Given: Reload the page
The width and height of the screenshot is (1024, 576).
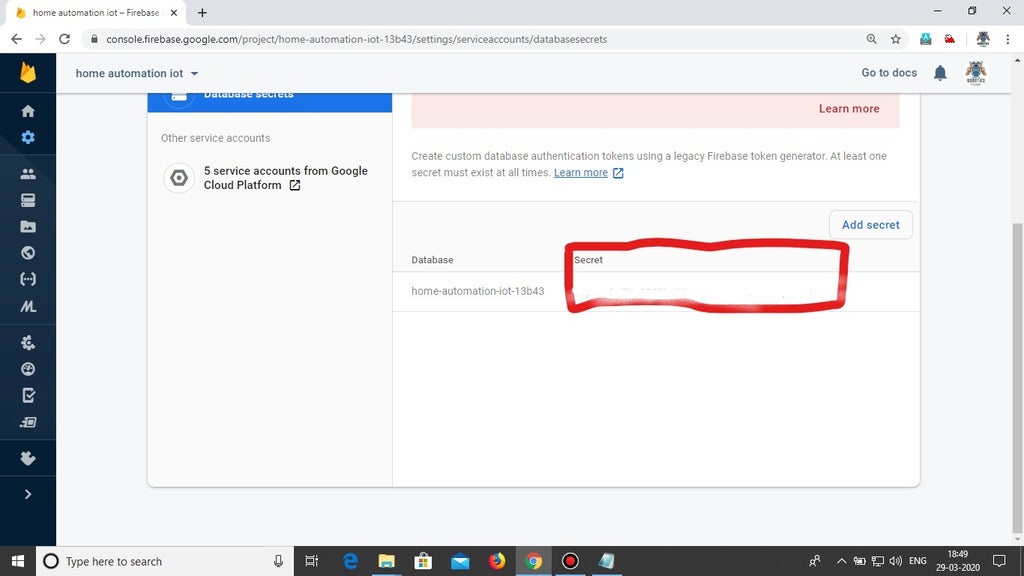Looking at the screenshot, I should pos(65,39).
